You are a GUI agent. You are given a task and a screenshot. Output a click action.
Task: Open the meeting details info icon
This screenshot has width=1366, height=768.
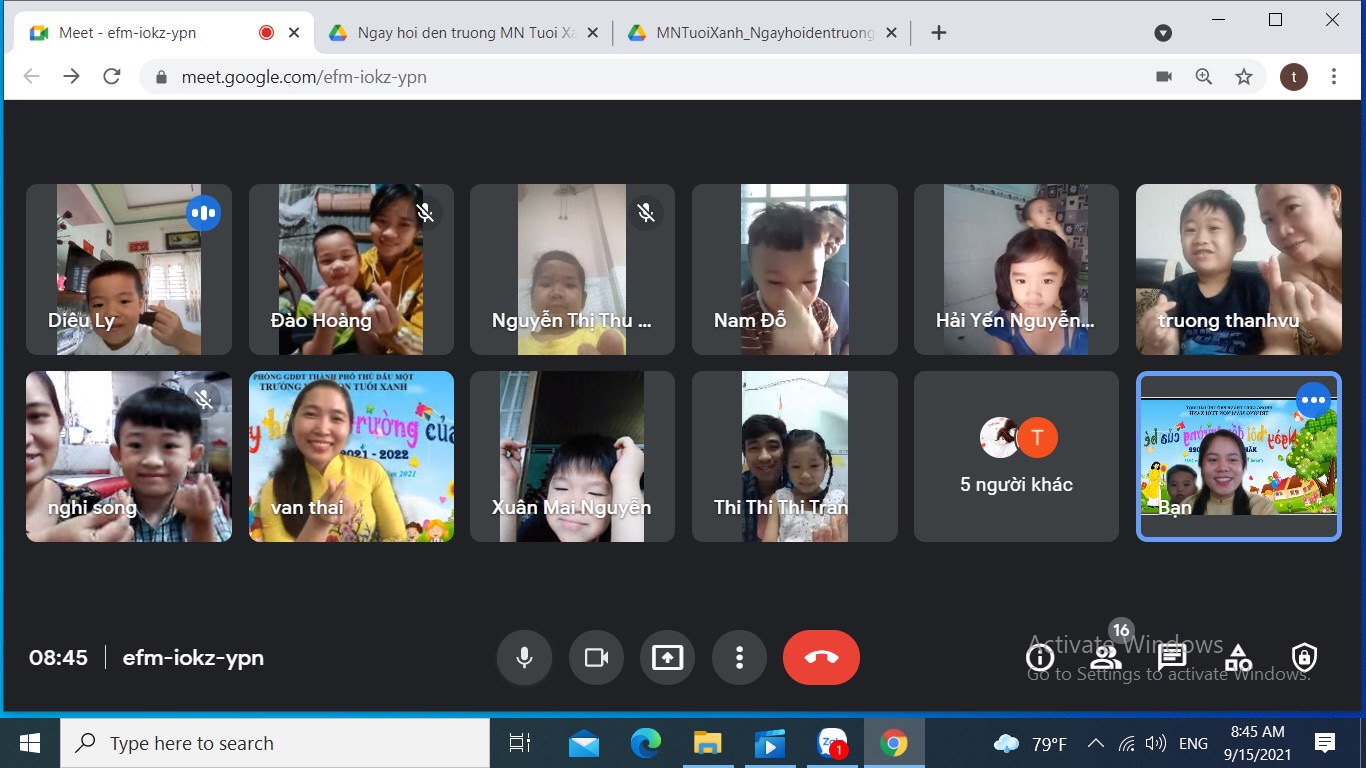click(x=1040, y=657)
